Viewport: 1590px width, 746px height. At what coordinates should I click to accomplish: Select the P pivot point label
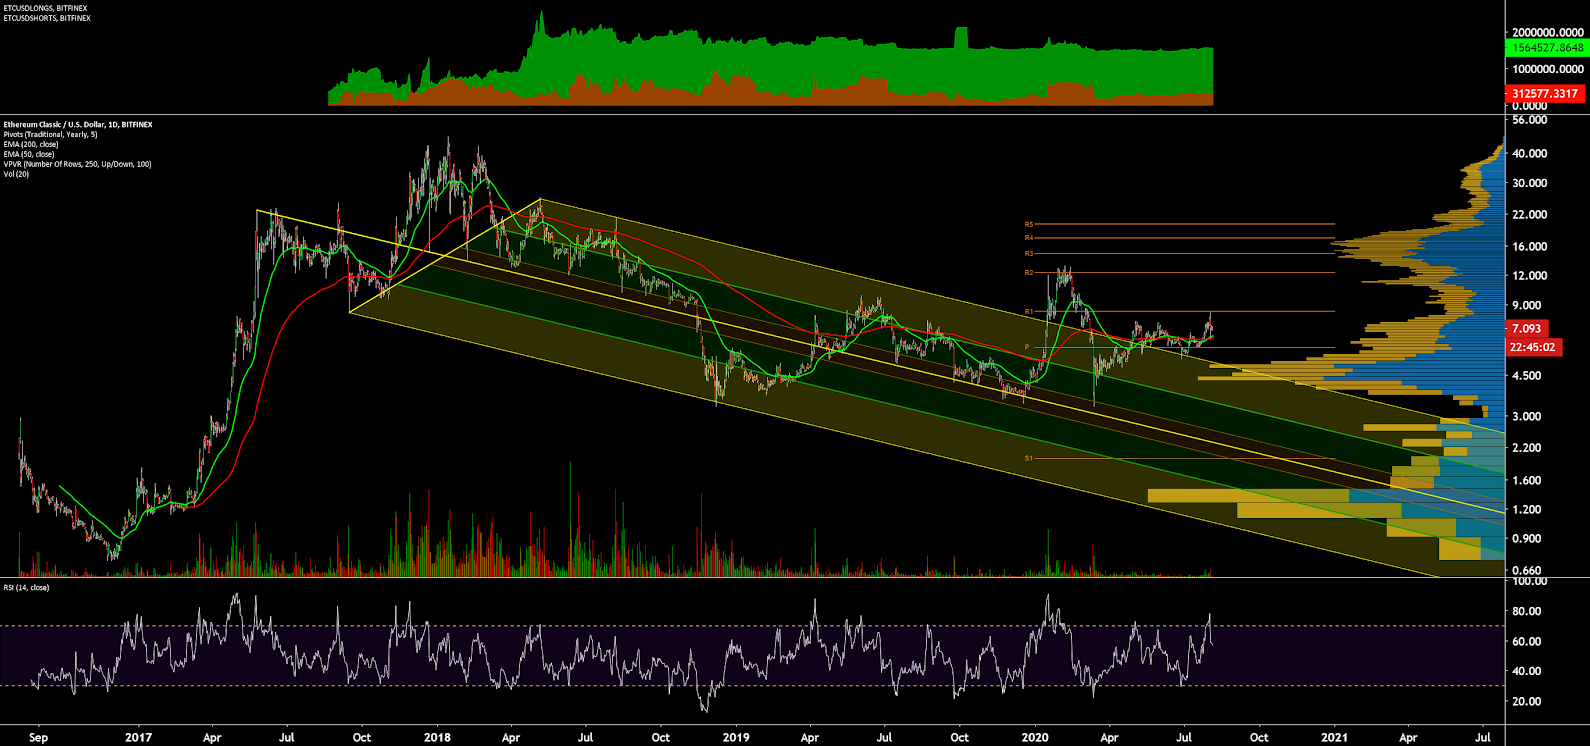tap(1027, 347)
